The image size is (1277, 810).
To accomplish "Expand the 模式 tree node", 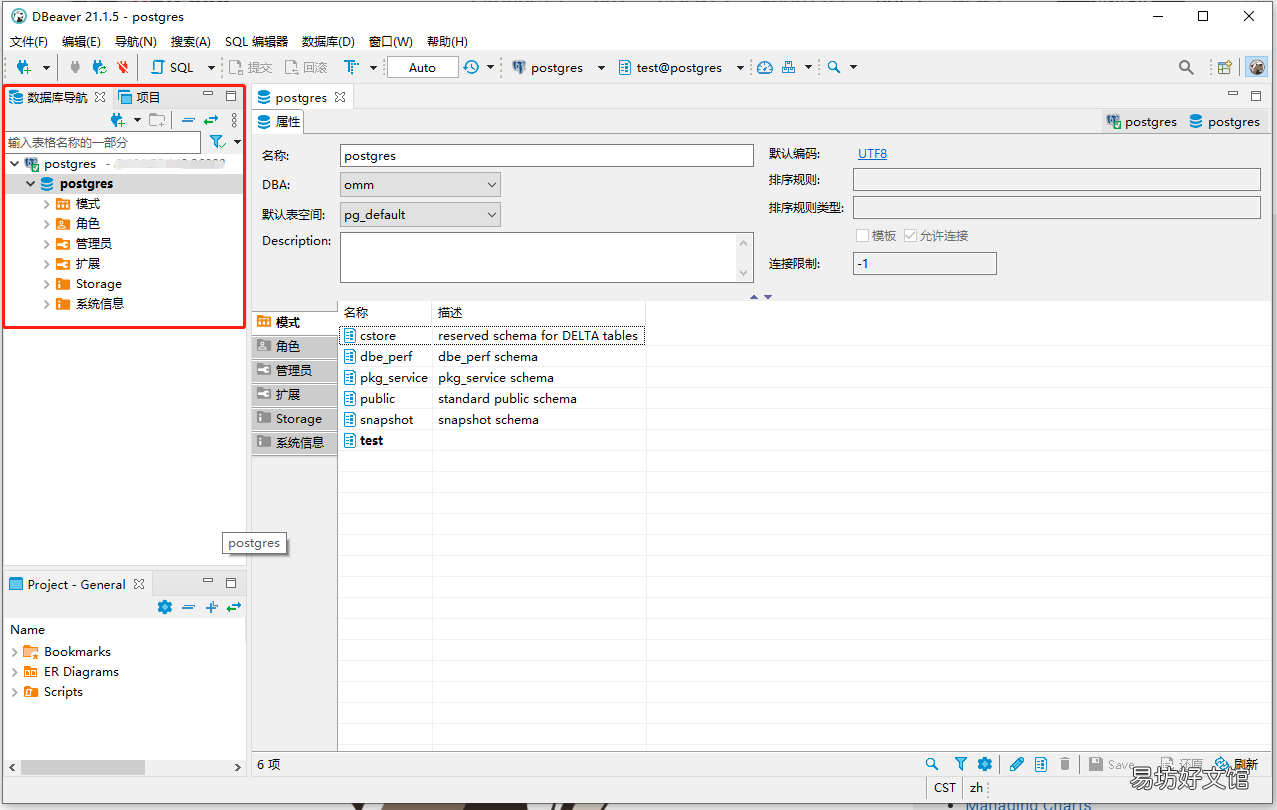I will tap(46, 204).
